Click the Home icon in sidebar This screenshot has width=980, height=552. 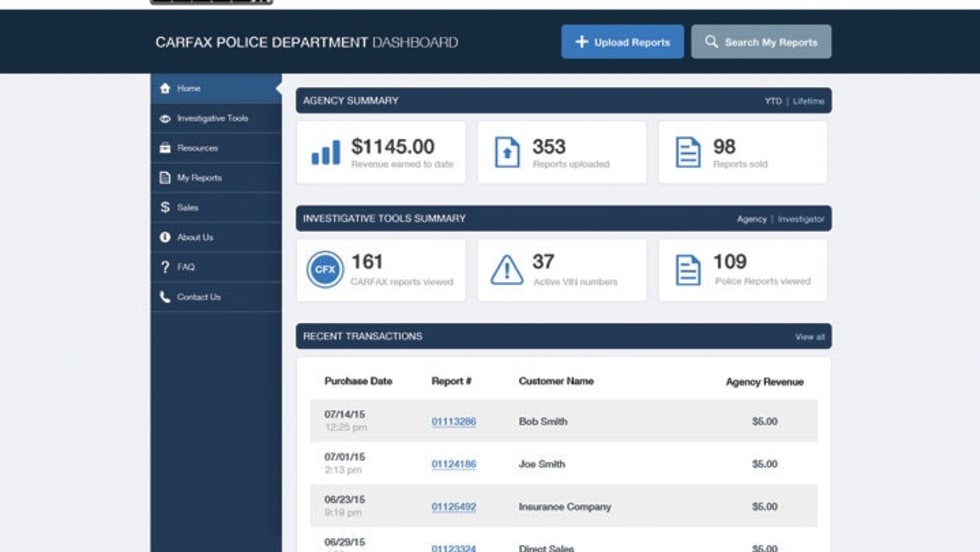point(165,89)
